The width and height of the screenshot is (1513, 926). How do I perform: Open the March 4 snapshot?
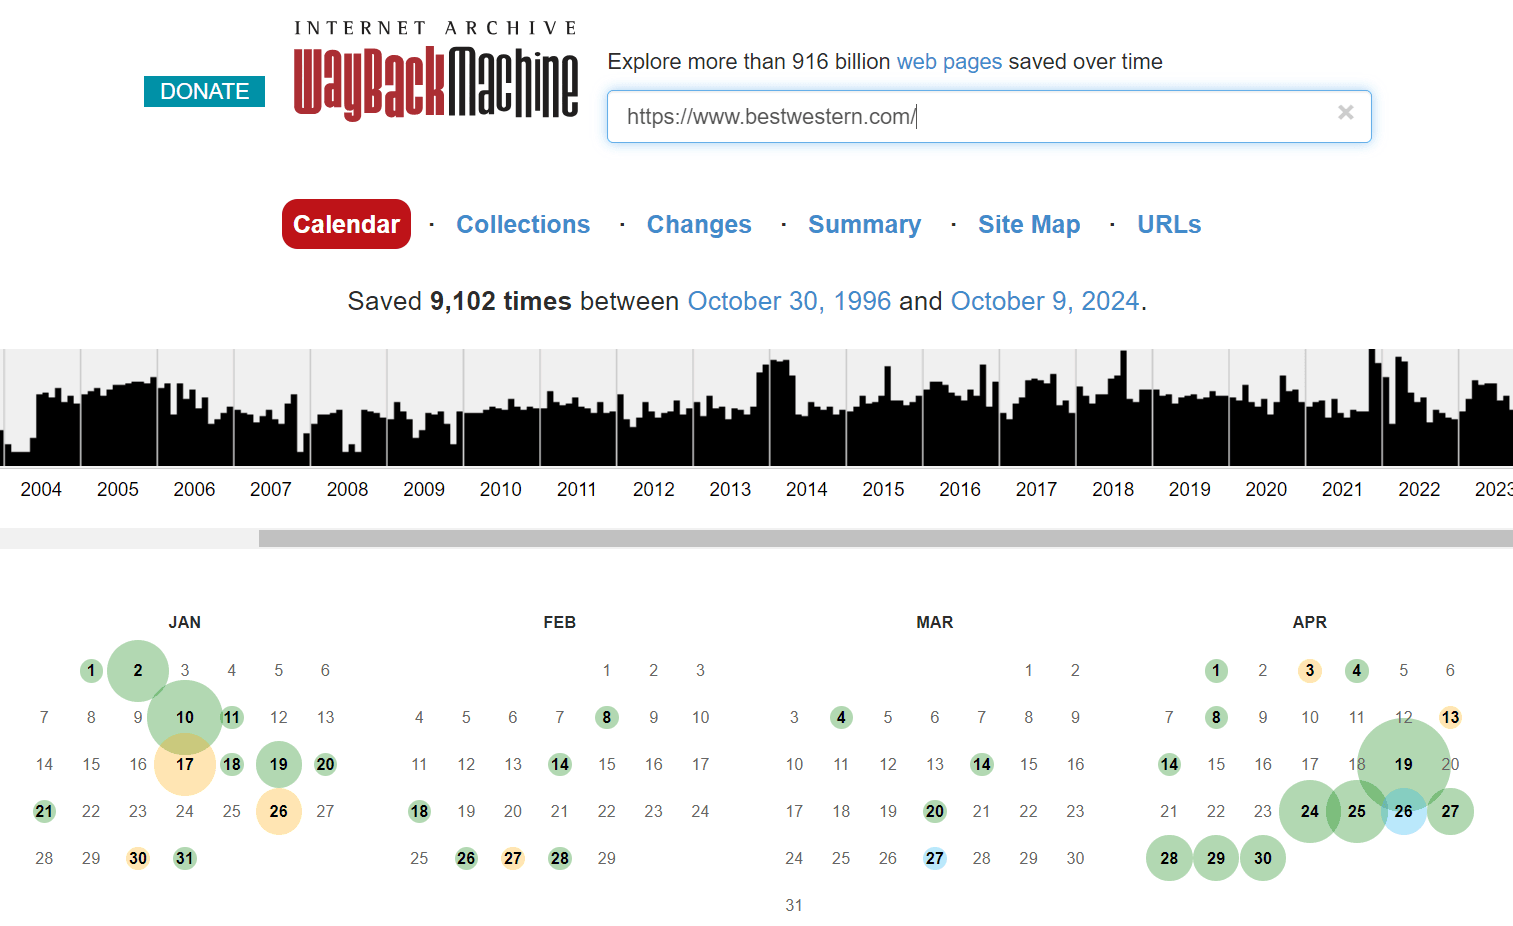coord(841,717)
